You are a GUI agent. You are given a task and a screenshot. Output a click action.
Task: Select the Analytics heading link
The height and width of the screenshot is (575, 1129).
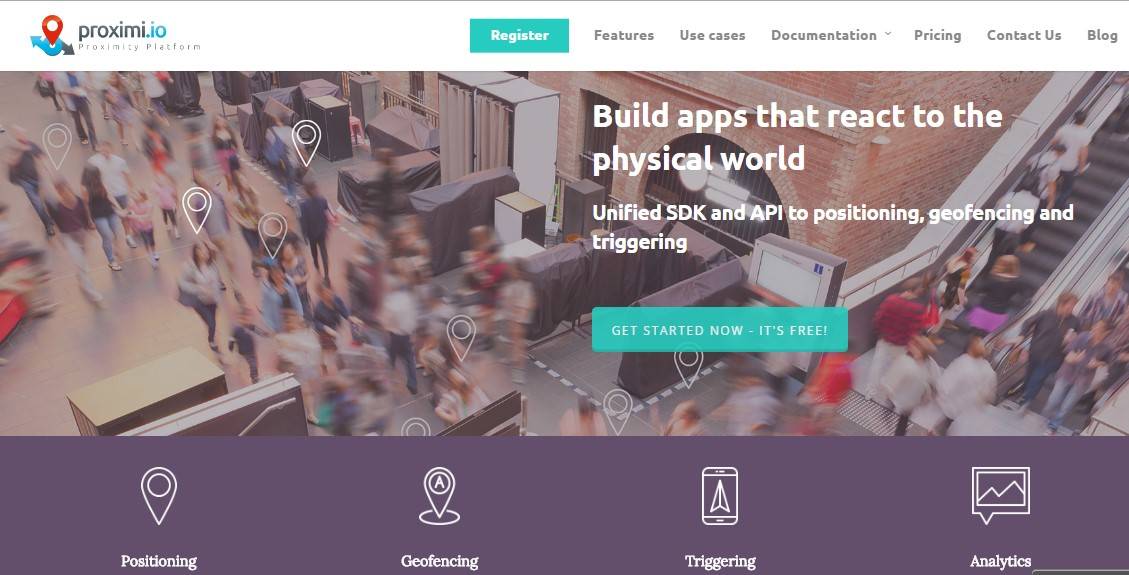1000,561
